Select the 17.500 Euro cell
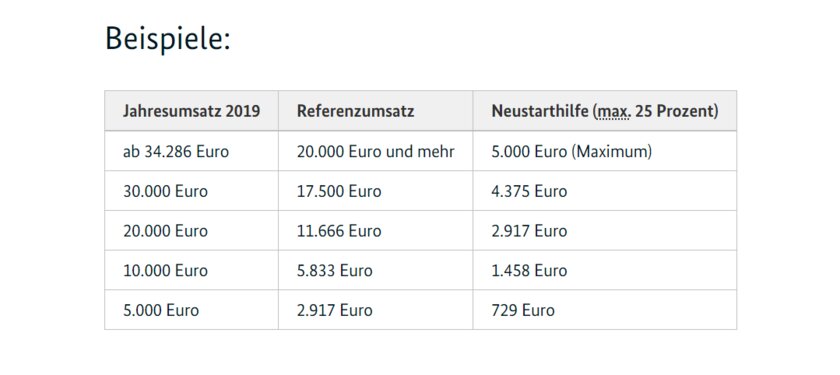The height and width of the screenshot is (375, 840). 376,191
